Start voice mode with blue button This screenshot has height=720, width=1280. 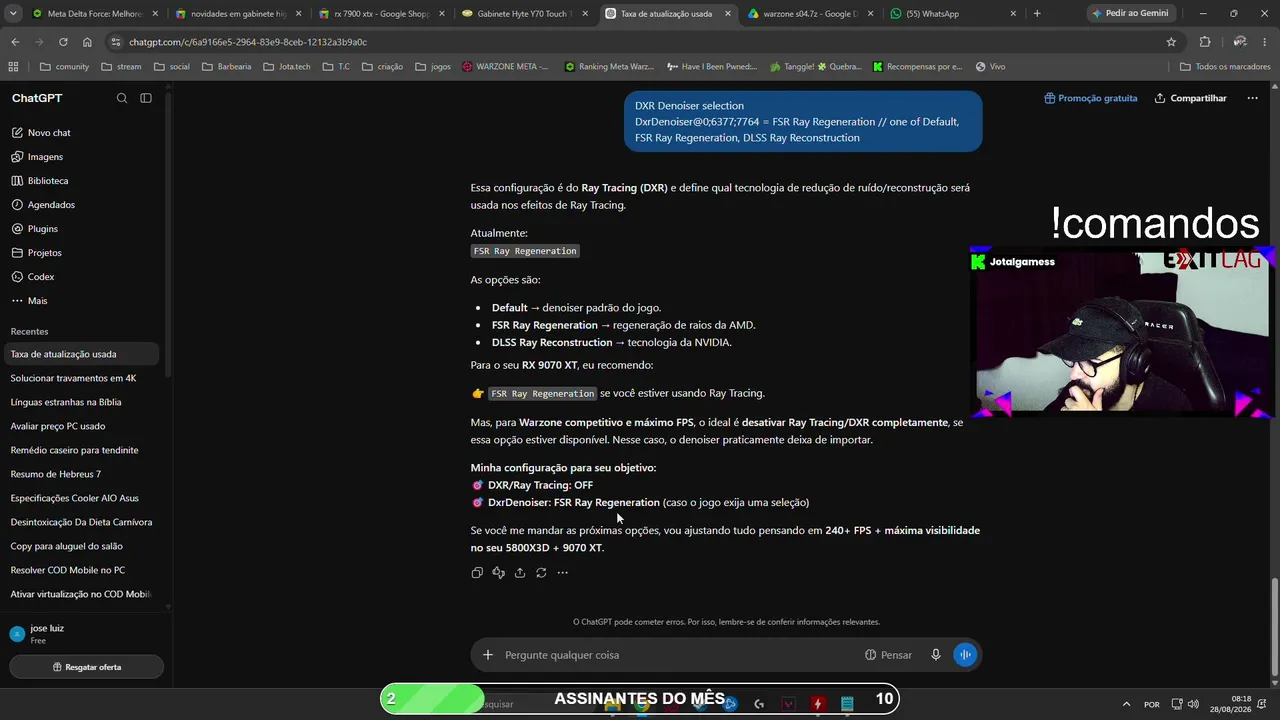[965, 655]
